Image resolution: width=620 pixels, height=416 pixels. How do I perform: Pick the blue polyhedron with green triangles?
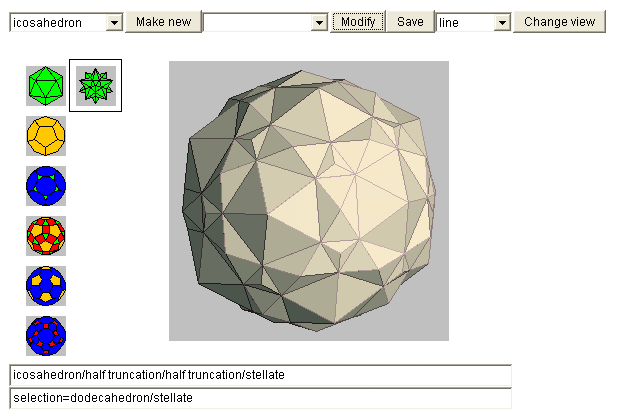tap(46, 186)
